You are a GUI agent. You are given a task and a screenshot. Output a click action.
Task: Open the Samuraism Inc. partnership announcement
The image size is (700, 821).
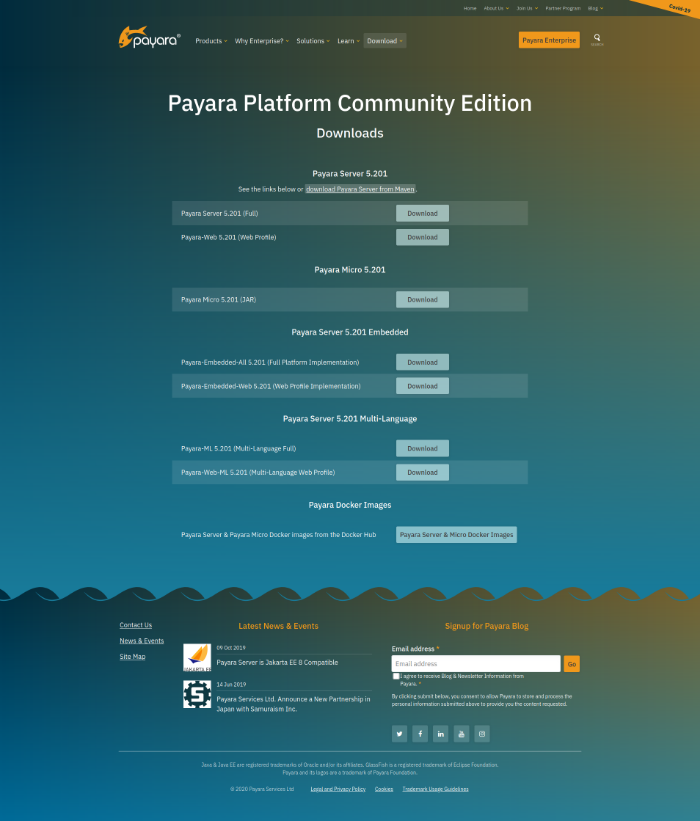[x=293, y=704]
